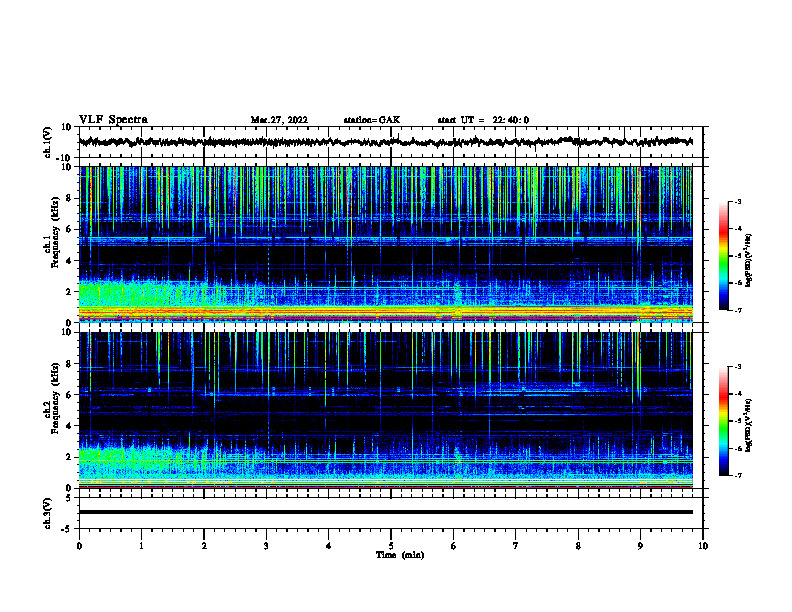The image size is (792, 612).
Task: Click the time axis tick label "6"
Action: point(454,546)
